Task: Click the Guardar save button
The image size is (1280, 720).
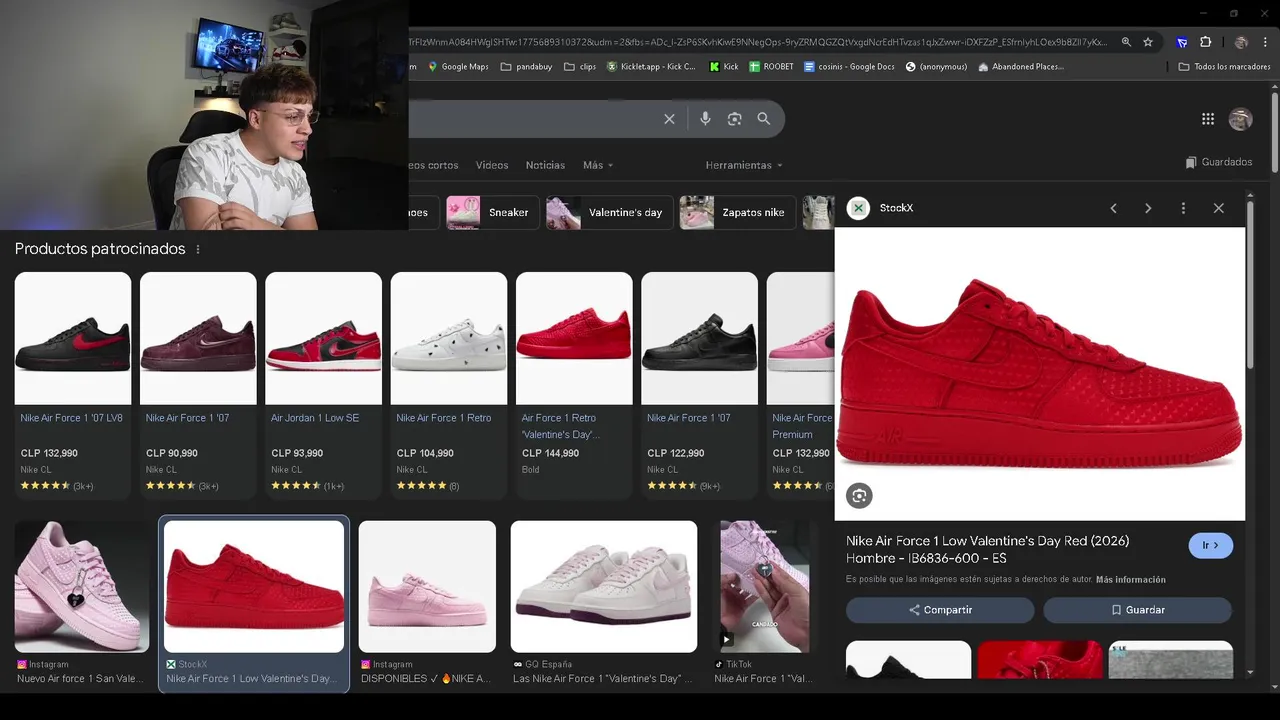Action: 1137,610
